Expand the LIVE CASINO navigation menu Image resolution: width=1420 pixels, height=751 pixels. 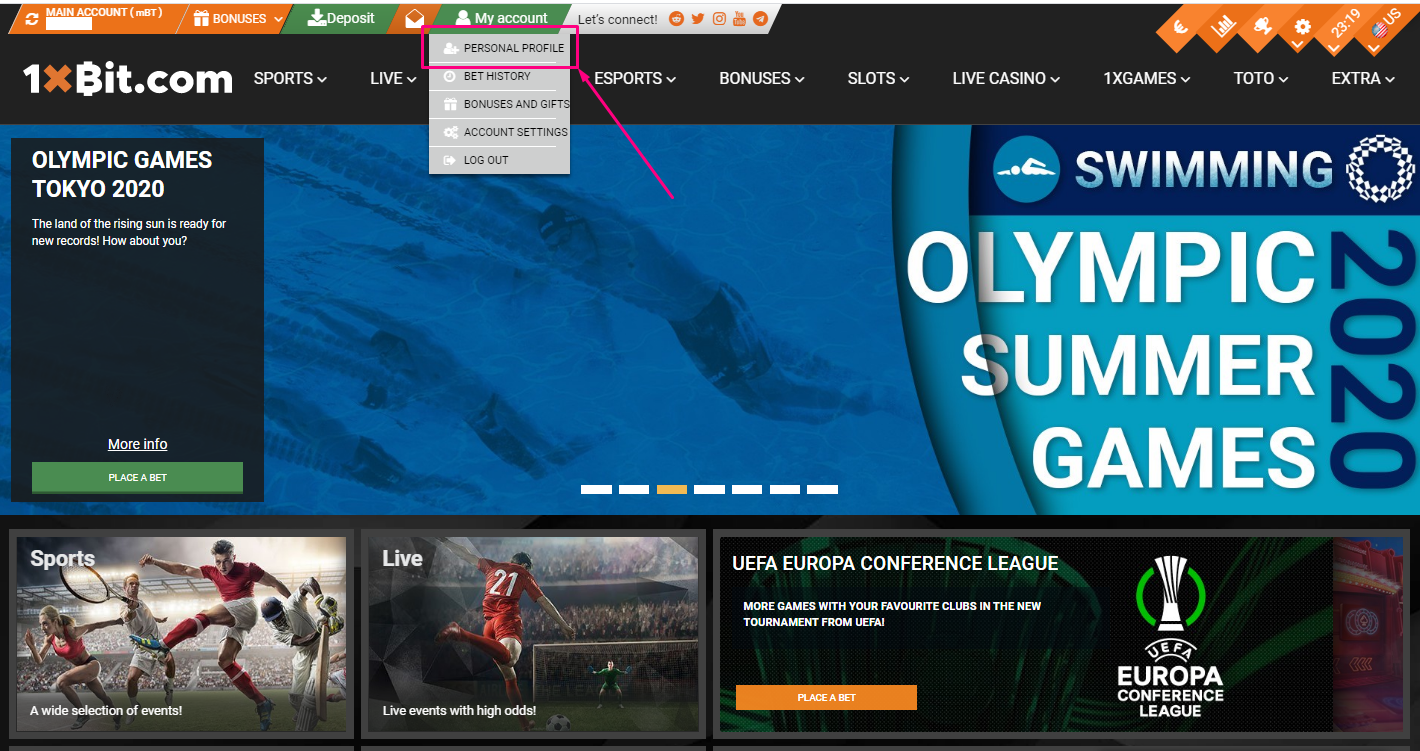tap(1005, 78)
